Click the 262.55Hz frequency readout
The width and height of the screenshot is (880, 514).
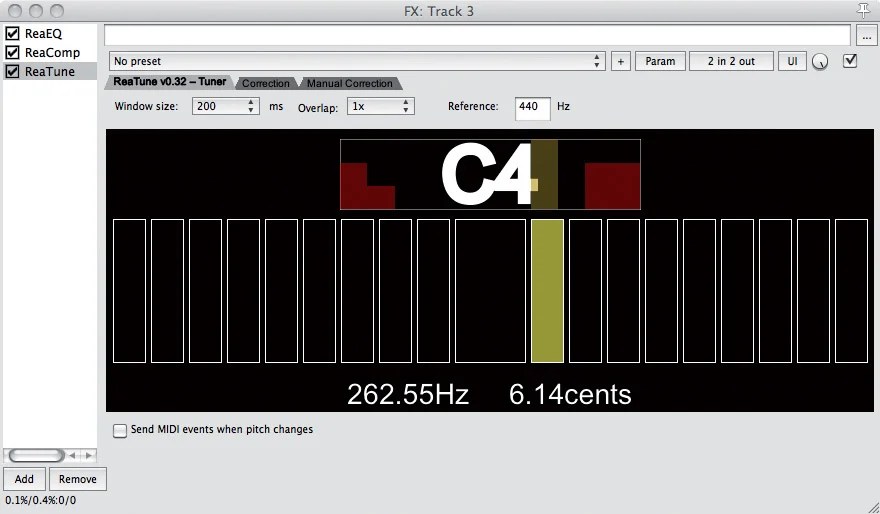point(408,394)
